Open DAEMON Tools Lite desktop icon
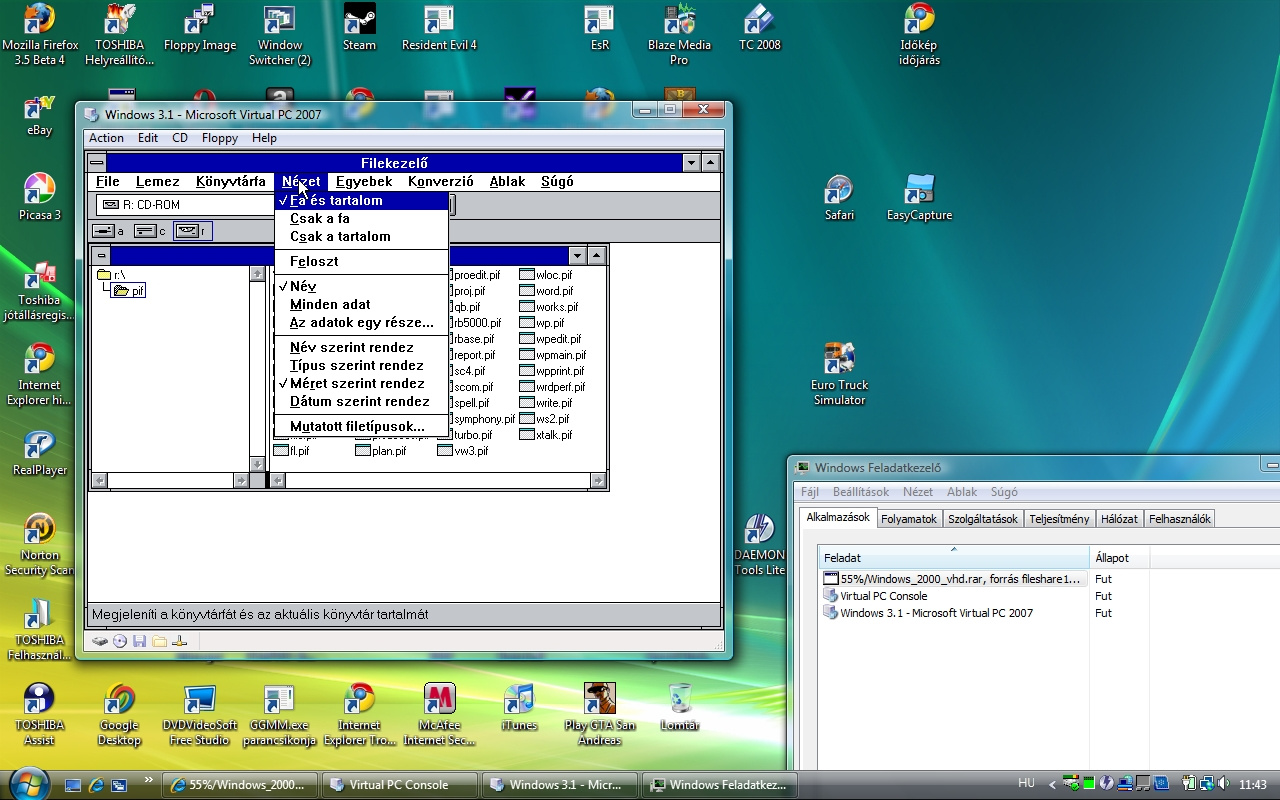The width and height of the screenshot is (1280, 800). pyautogui.click(x=760, y=544)
